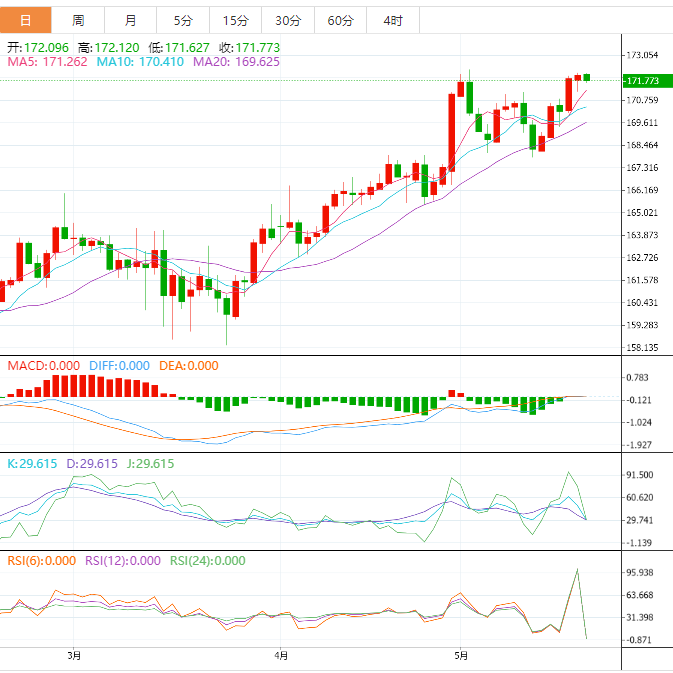The width and height of the screenshot is (673, 673).
Task: Switch to the 日 daily chart tab
Action: coord(25,20)
